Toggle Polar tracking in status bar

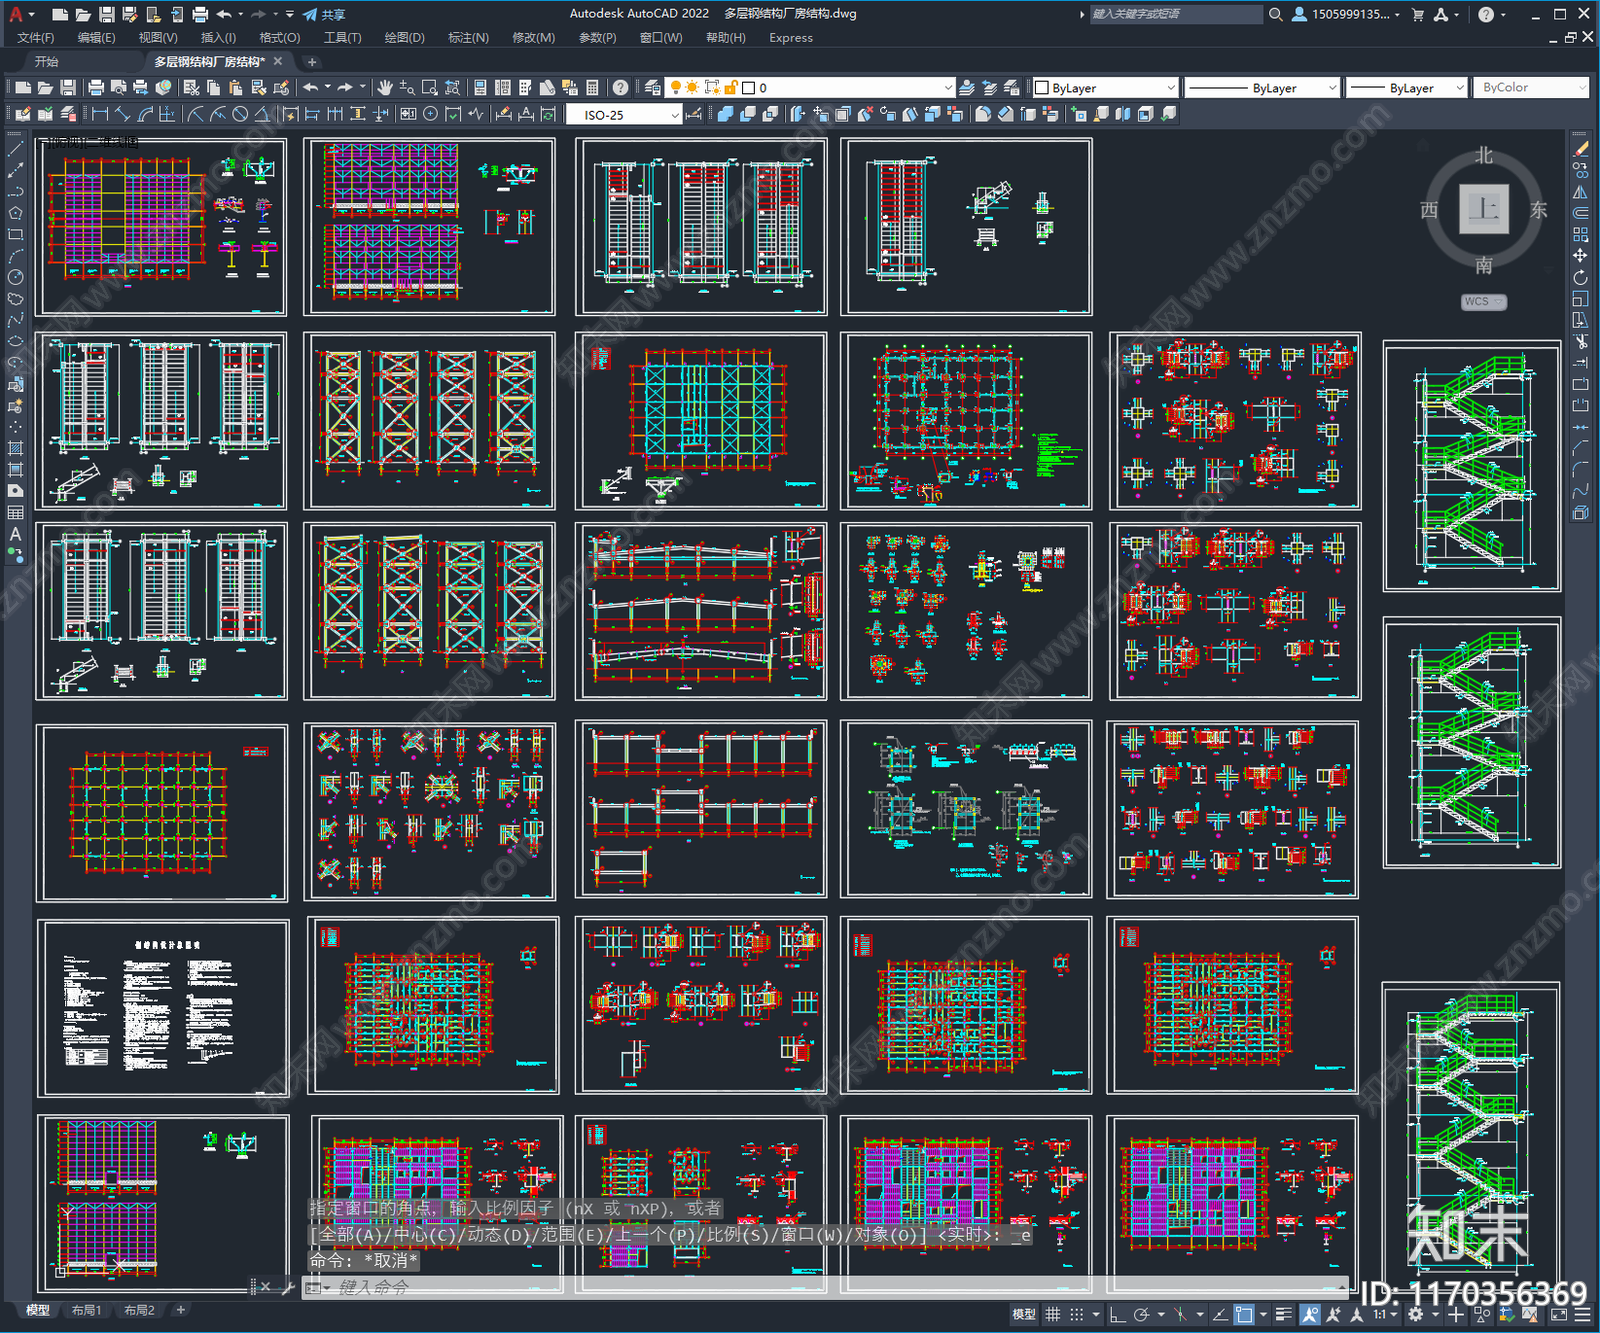(1141, 1315)
